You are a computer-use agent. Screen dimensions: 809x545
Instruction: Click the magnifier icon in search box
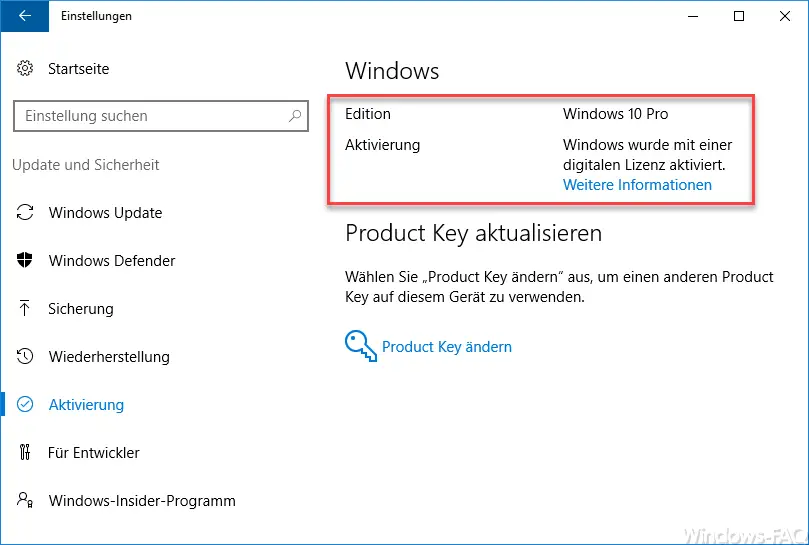coord(295,116)
